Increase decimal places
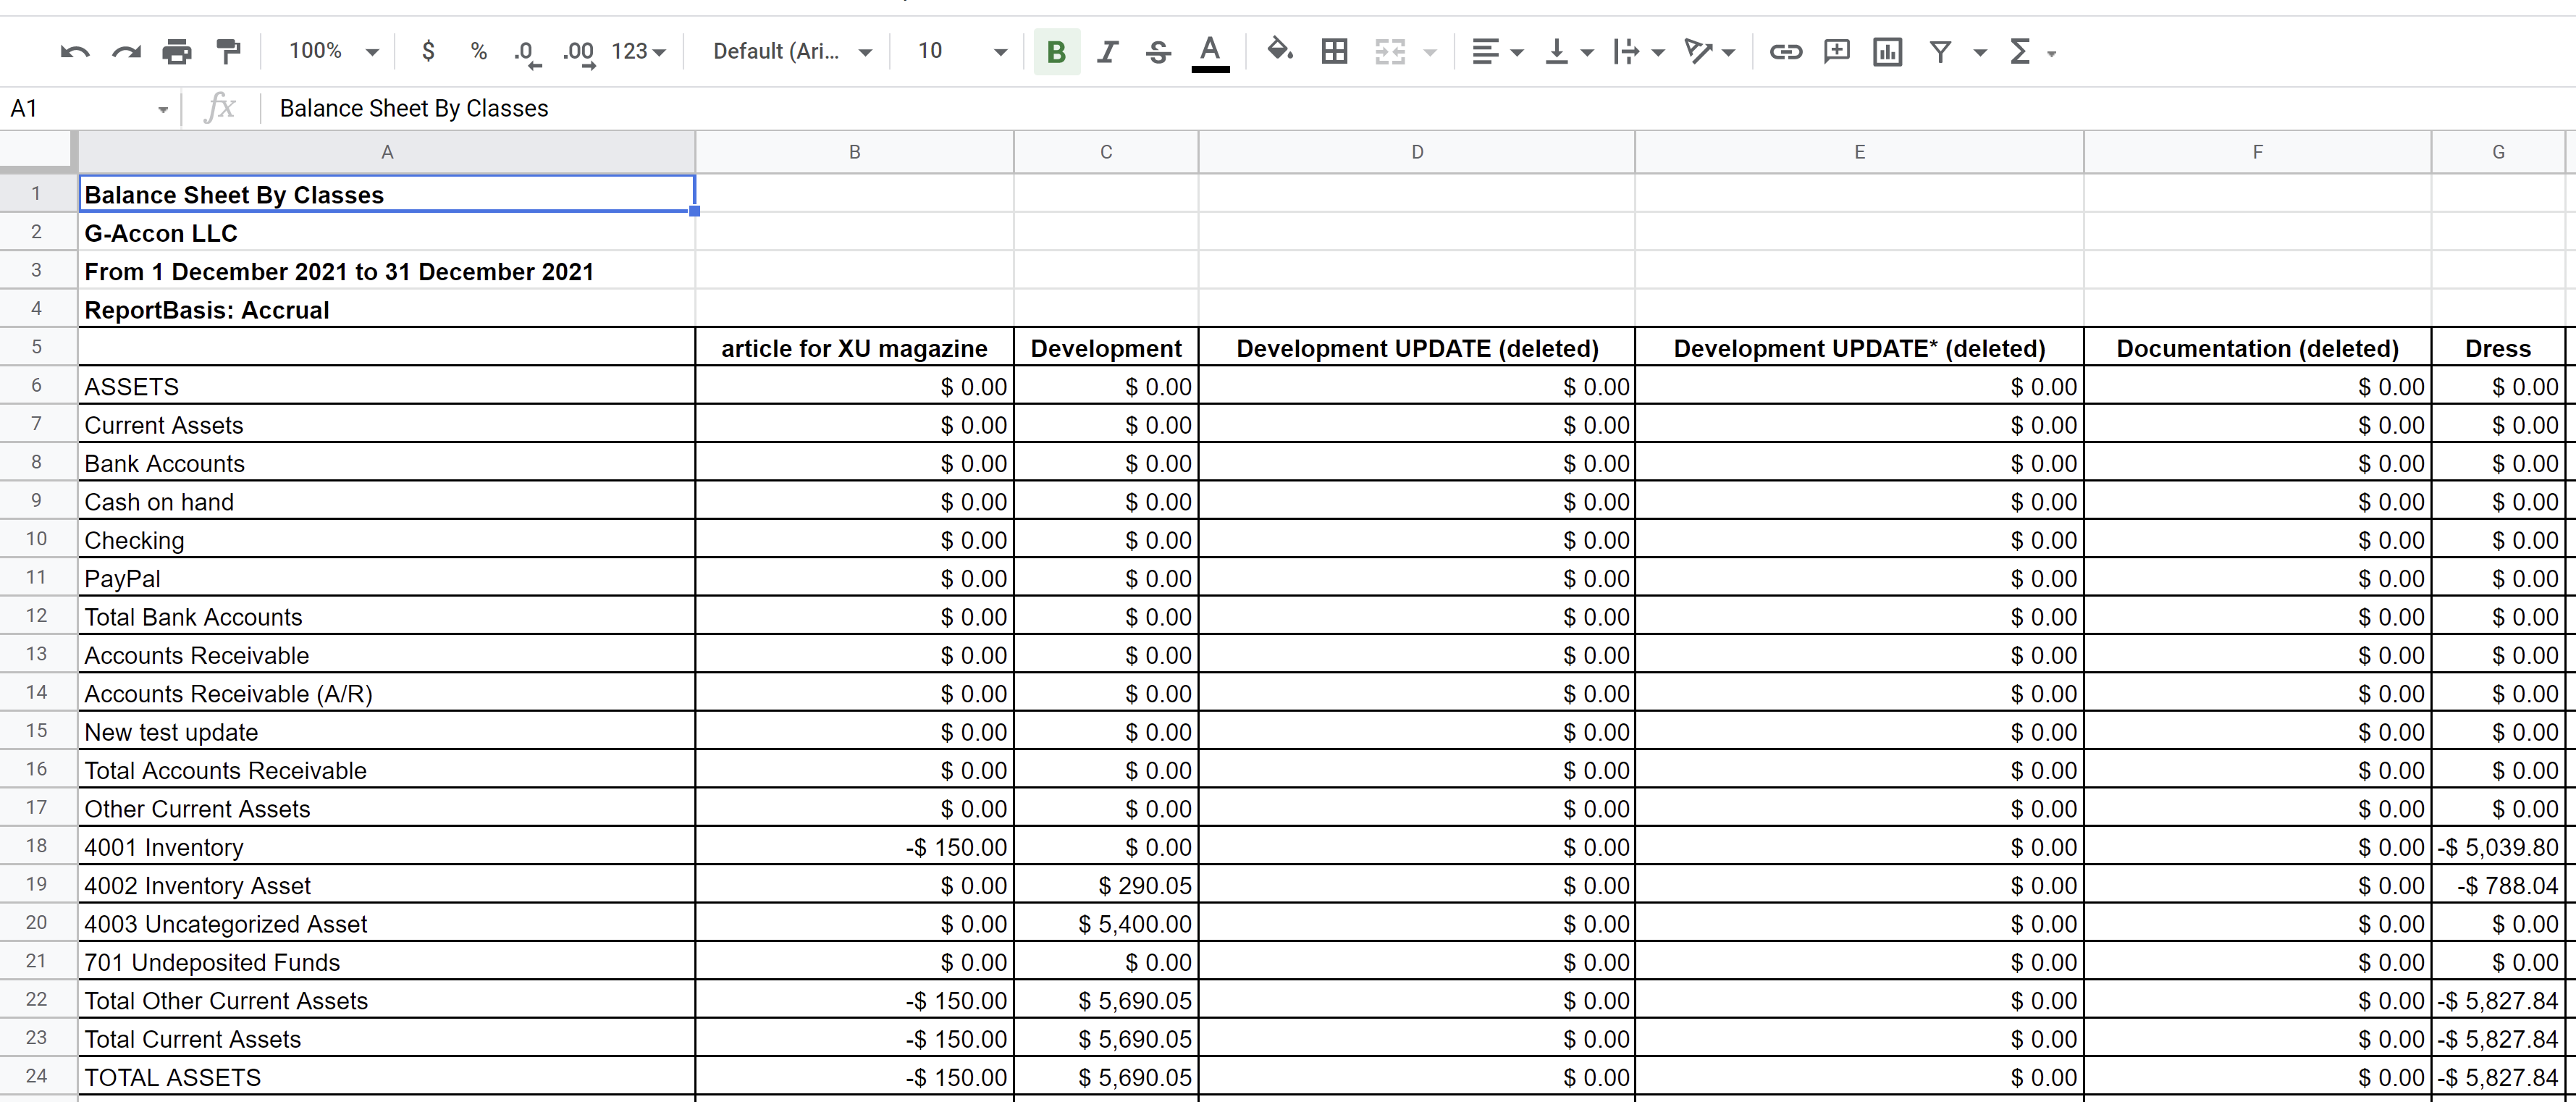This screenshot has width=2576, height=1102. click(579, 53)
